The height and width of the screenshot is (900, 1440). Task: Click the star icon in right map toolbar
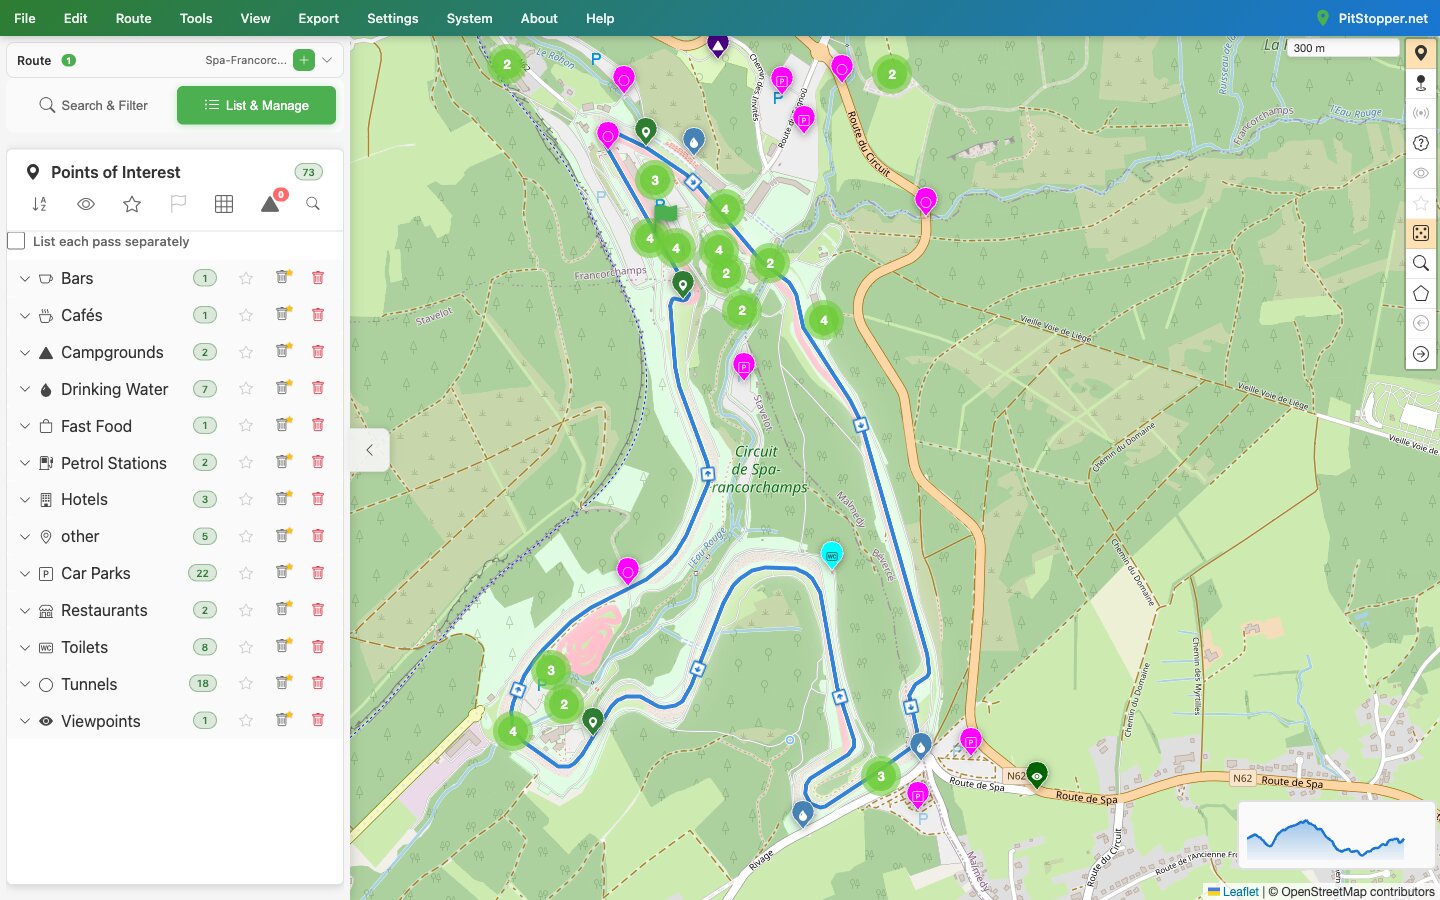coord(1421,203)
